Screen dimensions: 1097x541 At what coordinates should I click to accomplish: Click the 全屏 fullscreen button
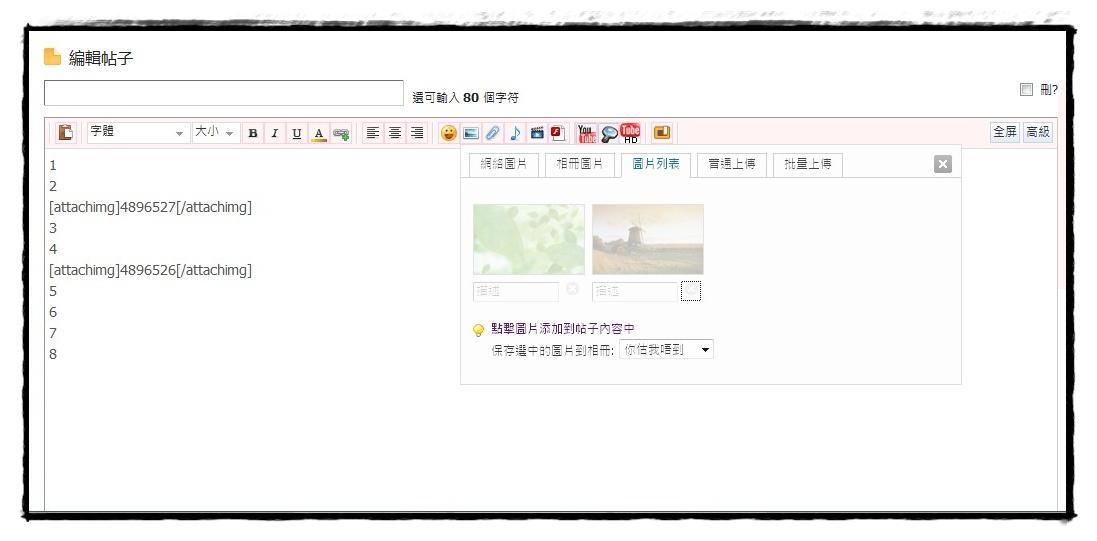[1004, 132]
